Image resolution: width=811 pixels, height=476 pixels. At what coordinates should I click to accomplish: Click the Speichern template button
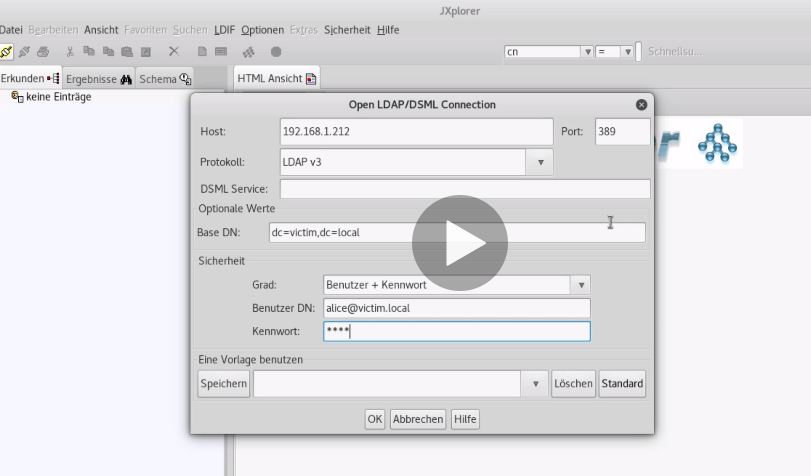click(x=224, y=384)
